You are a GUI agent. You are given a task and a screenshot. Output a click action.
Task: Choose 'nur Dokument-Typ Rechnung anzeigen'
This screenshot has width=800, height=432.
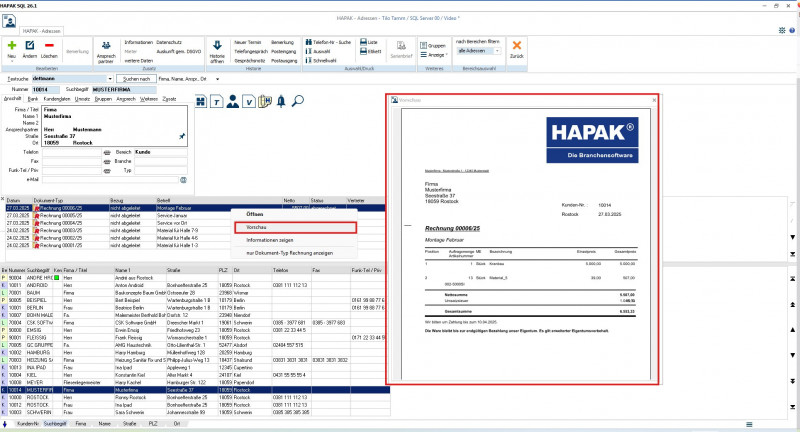(x=289, y=253)
